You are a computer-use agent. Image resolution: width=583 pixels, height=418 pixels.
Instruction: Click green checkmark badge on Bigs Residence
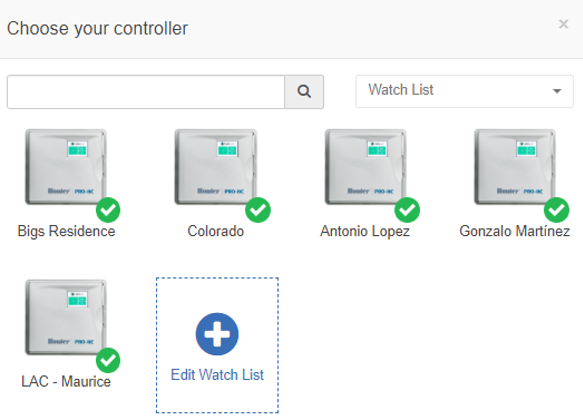pyautogui.click(x=108, y=210)
